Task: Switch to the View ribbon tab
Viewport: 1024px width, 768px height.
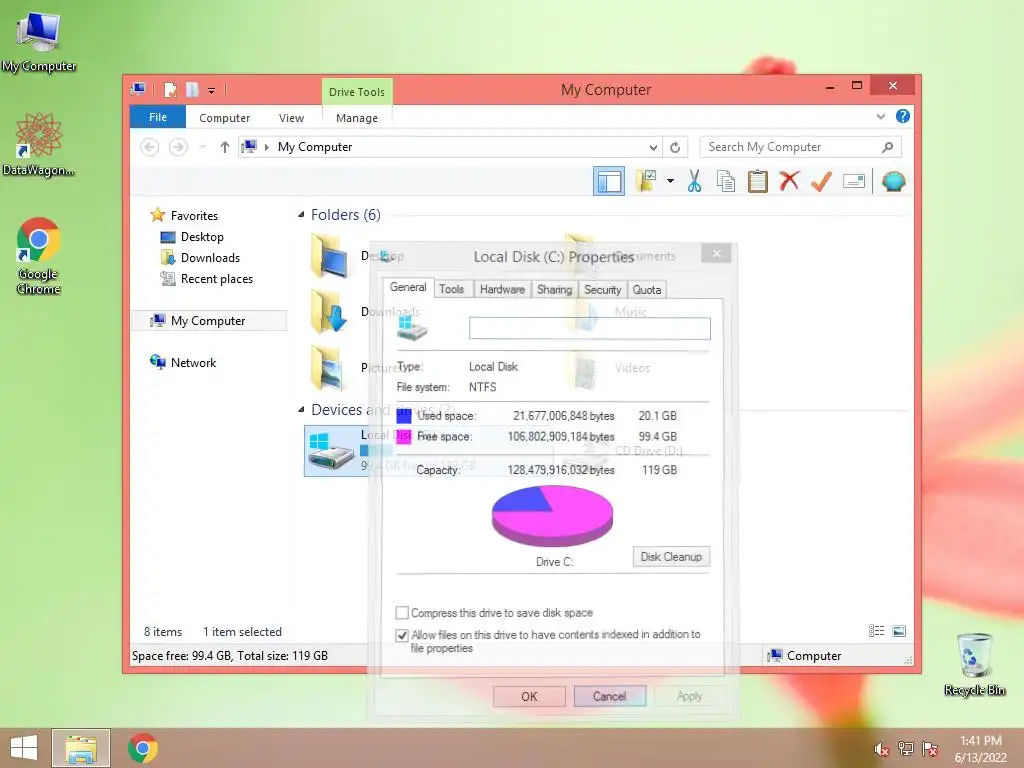Action: (x=291, y=118)
